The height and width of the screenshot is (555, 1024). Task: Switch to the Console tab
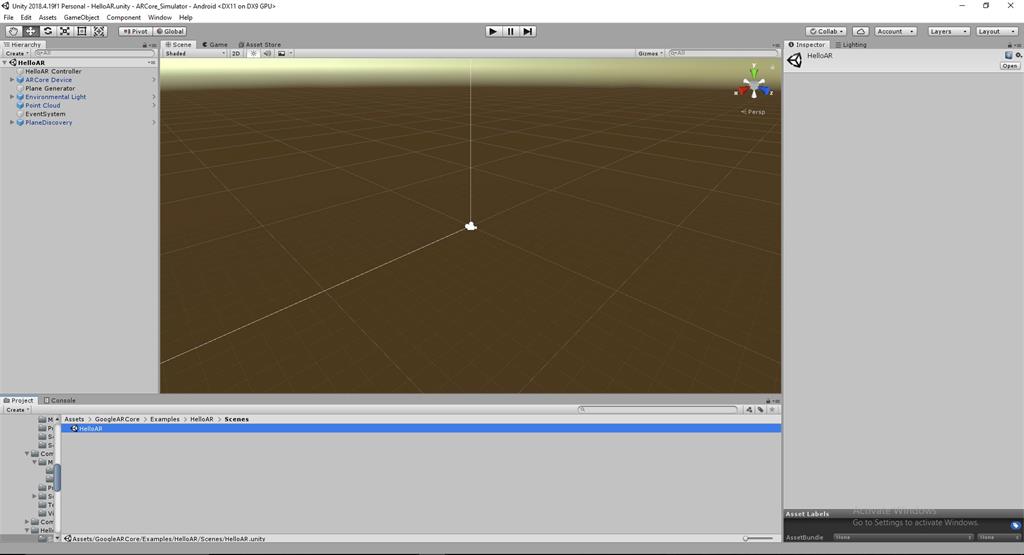pos(59,401)
